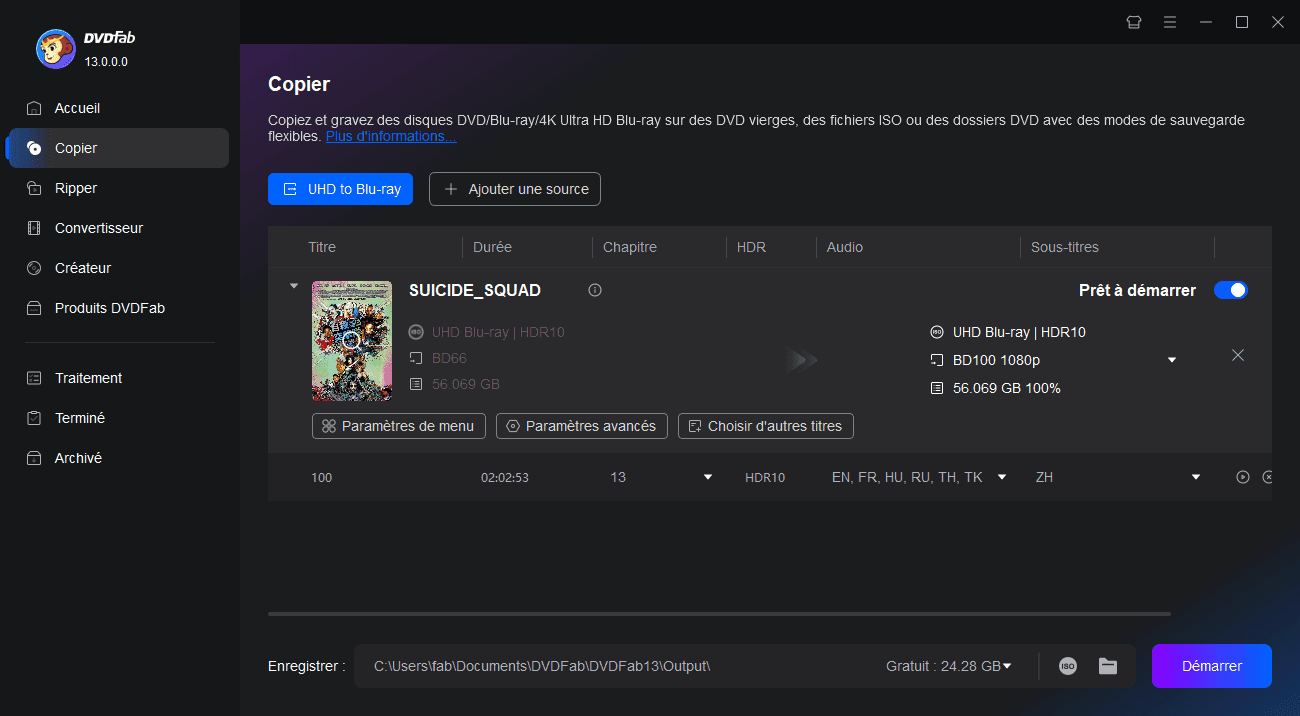Viewport: 1300px width, 716px height.
Task: Click the BD100 1080p output size icon
Action: tap(937, 360)
